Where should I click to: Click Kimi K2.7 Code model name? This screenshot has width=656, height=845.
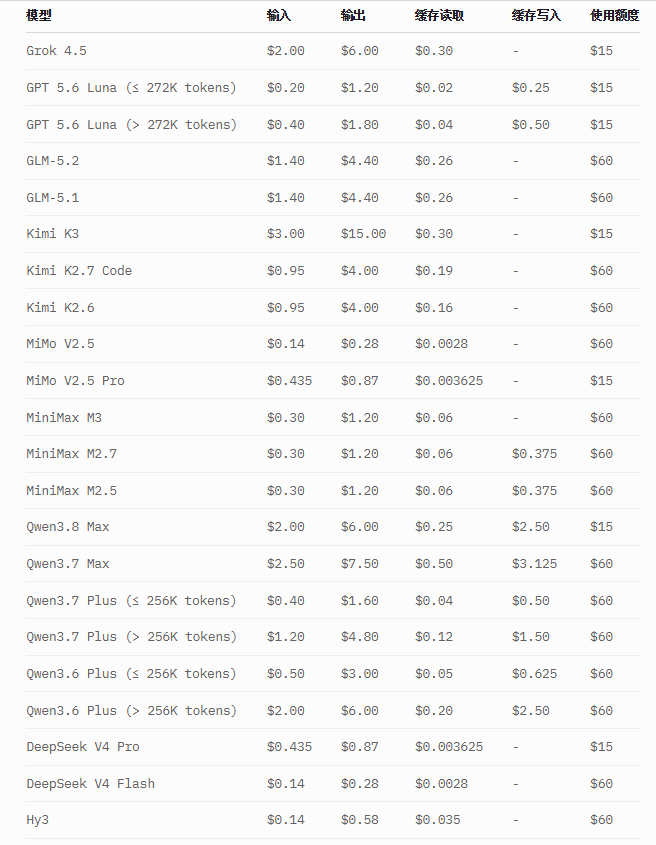[x=79, y=271]
